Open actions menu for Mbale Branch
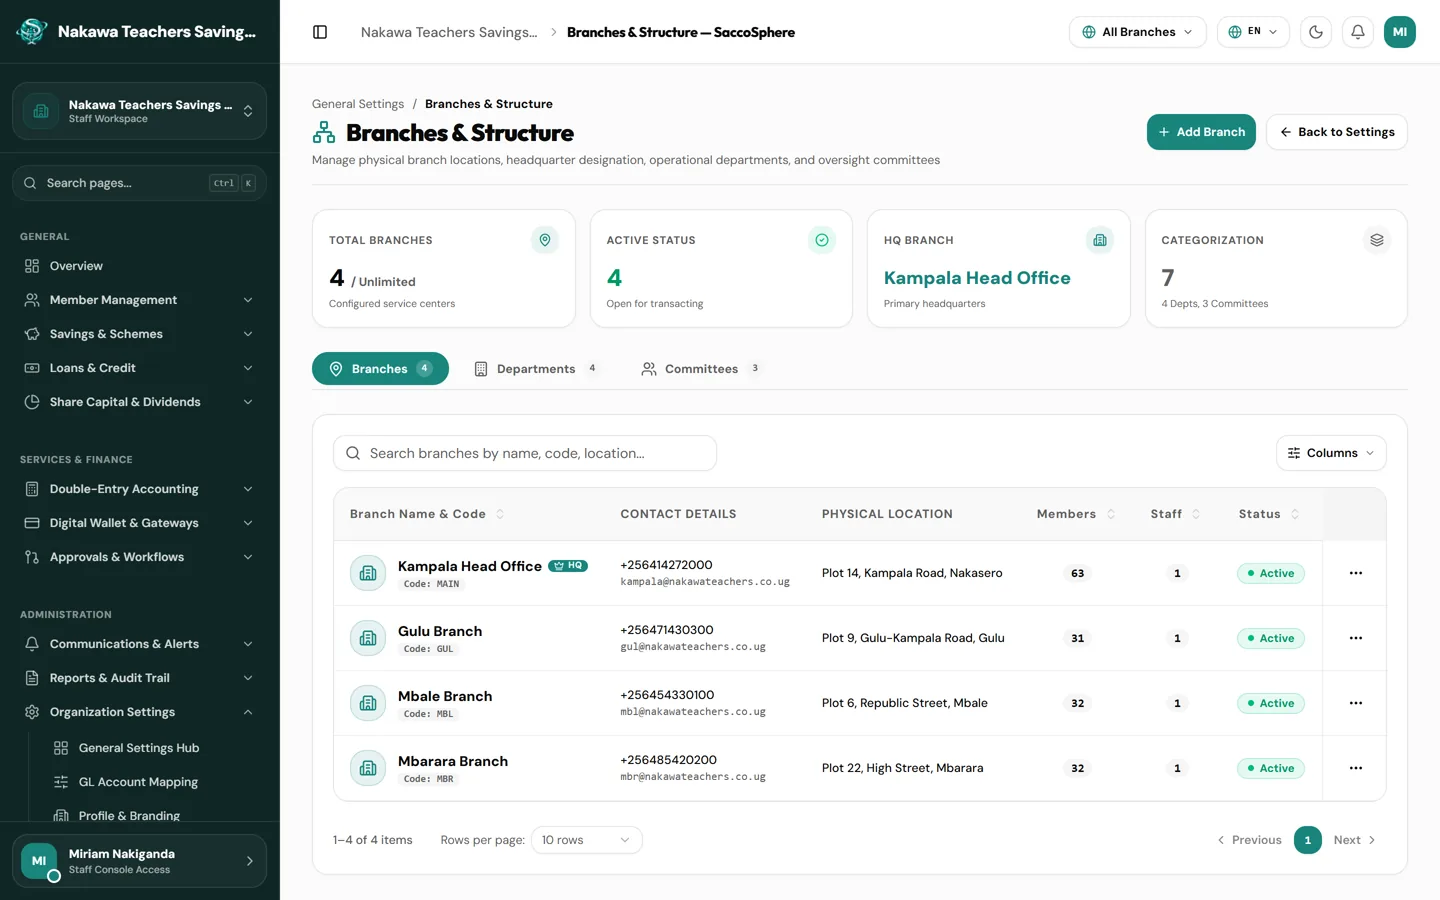Viewport: 1440px width, 900px height. click(x=1356, y=703)
